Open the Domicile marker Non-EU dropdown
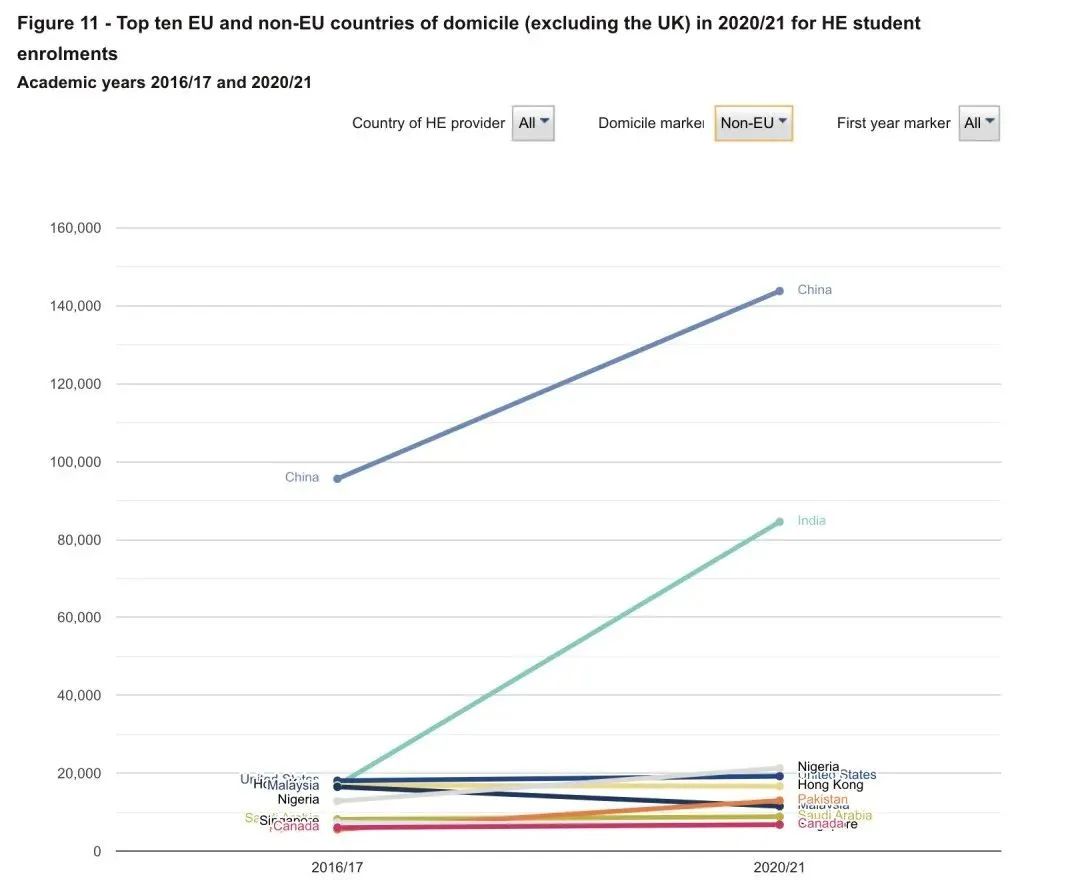Screen dimensions: 1080x880 pos(753,123)
